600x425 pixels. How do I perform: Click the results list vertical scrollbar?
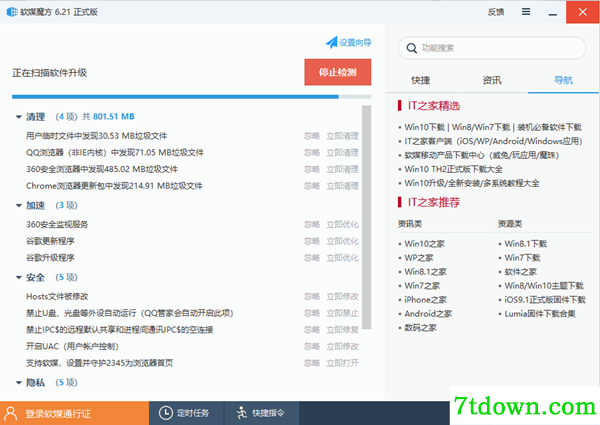366,217
